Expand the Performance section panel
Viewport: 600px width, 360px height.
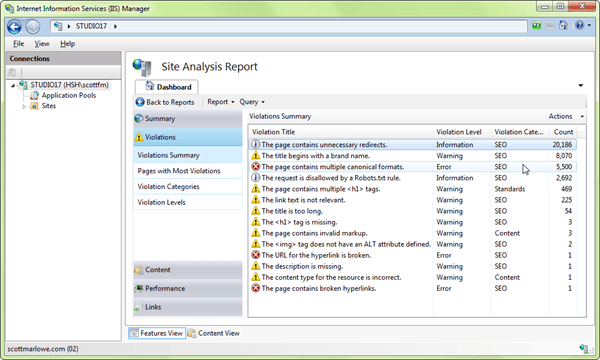click(188, 288)
